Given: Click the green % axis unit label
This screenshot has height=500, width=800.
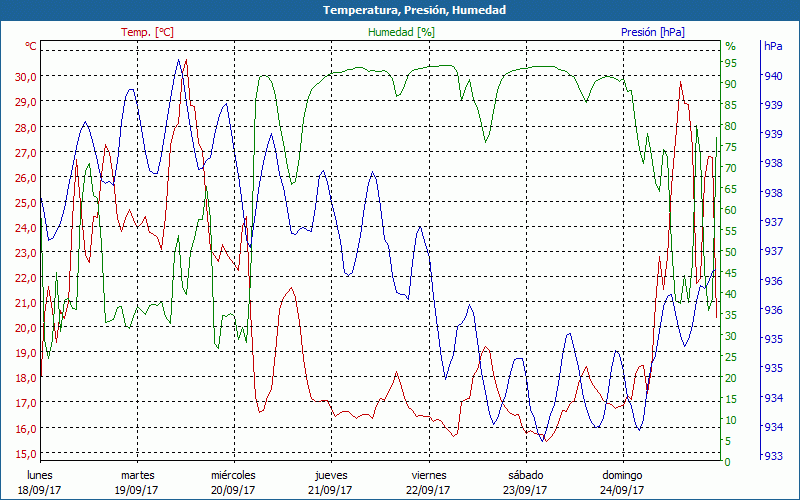Looking at the screenshot, I should [730, 46].
